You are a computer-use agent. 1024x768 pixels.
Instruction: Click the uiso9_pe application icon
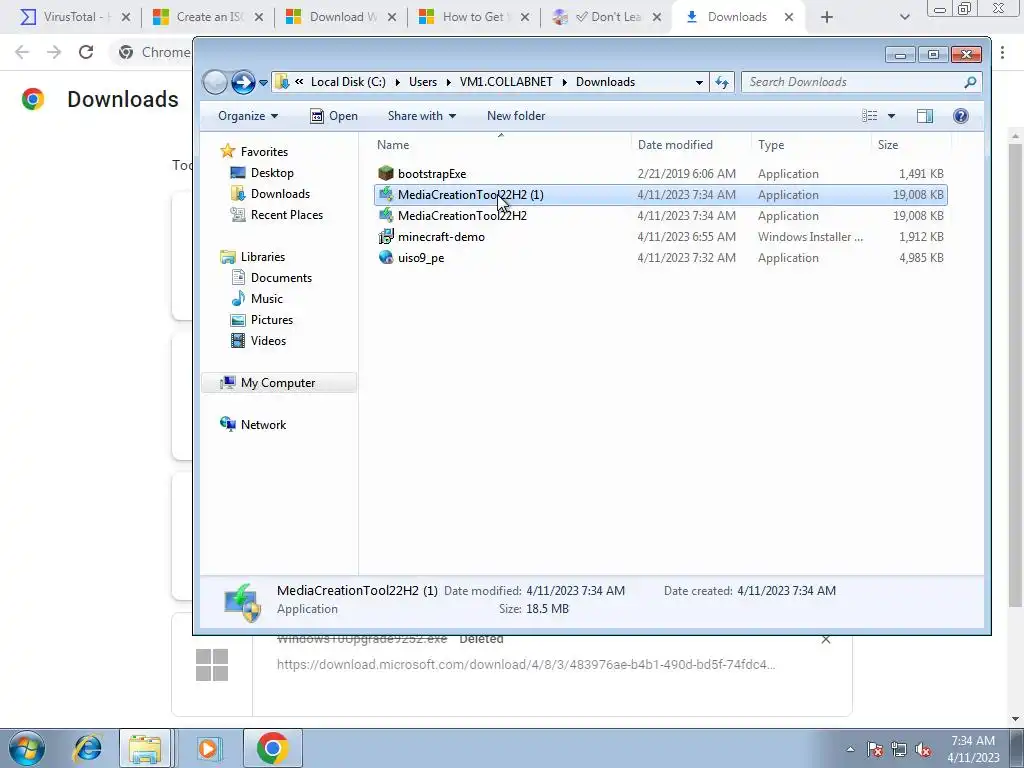[x=386, y=257]
